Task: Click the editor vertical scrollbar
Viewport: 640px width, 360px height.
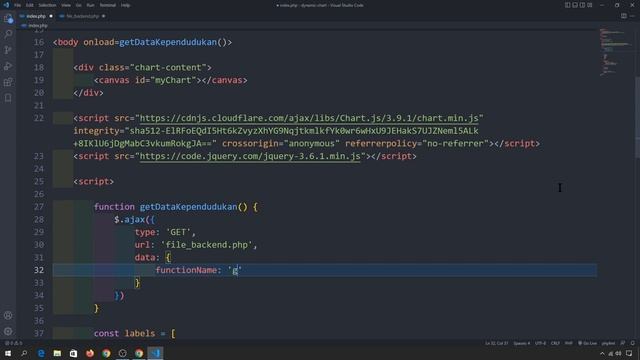Action: point(637,118)
